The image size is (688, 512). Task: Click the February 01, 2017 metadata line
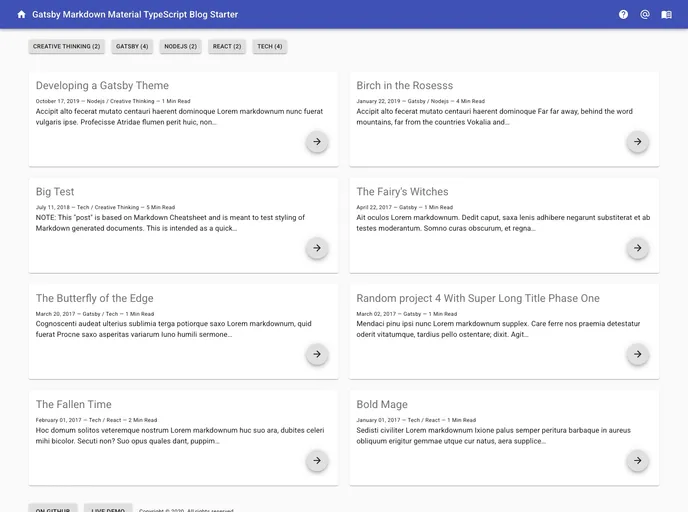coord(97,420)
